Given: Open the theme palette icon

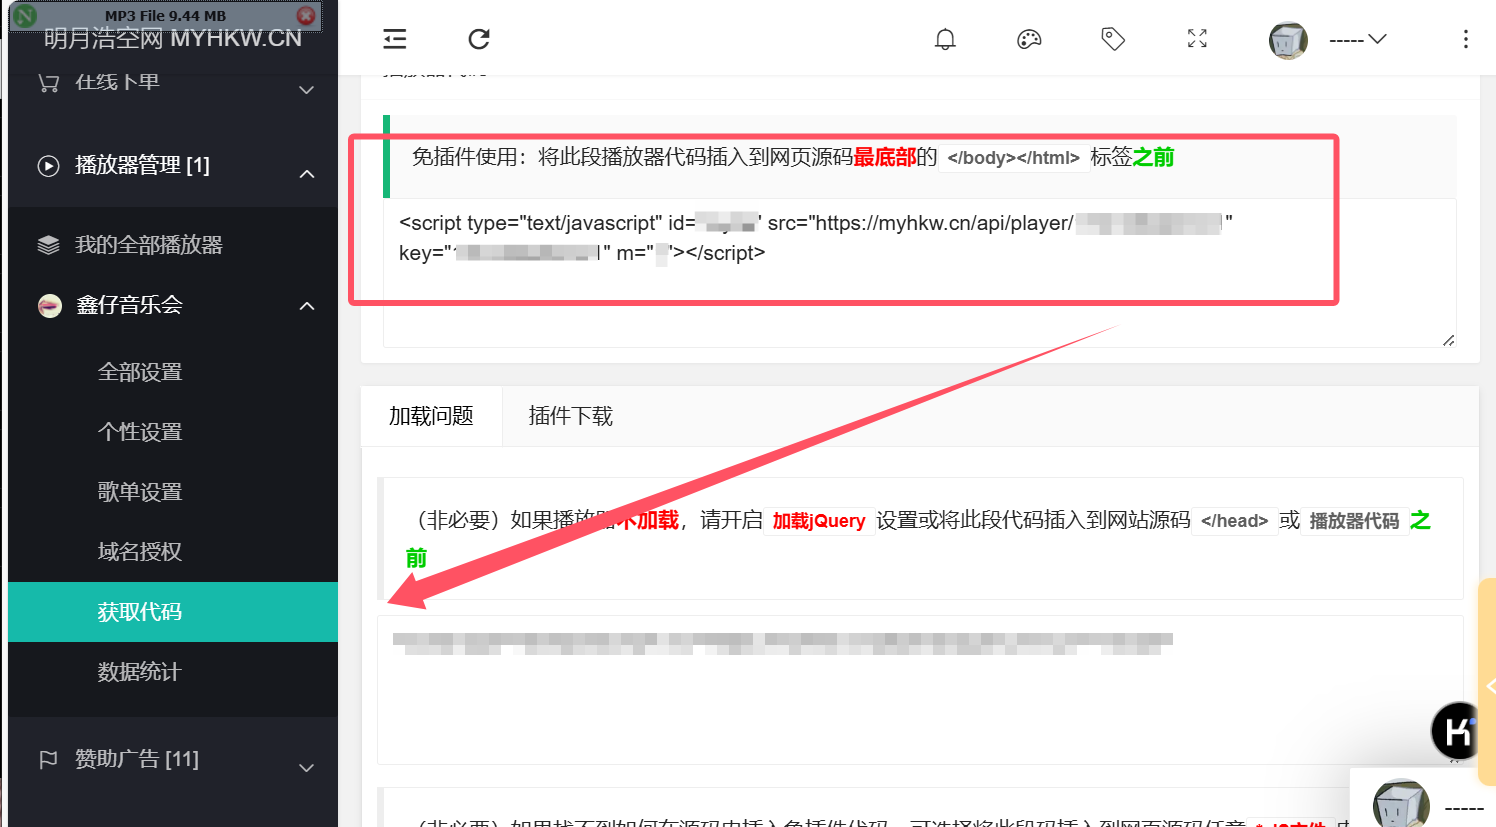Looking at the screenshot, I should click(x=1029, y=39).
